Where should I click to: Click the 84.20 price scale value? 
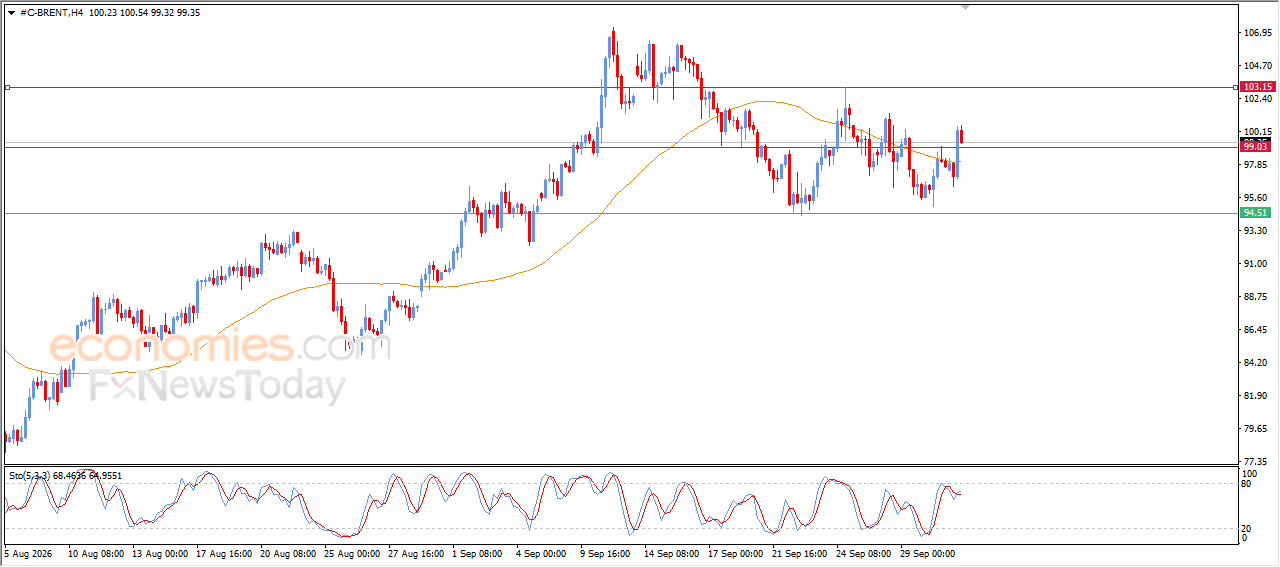pos(1257,363)
